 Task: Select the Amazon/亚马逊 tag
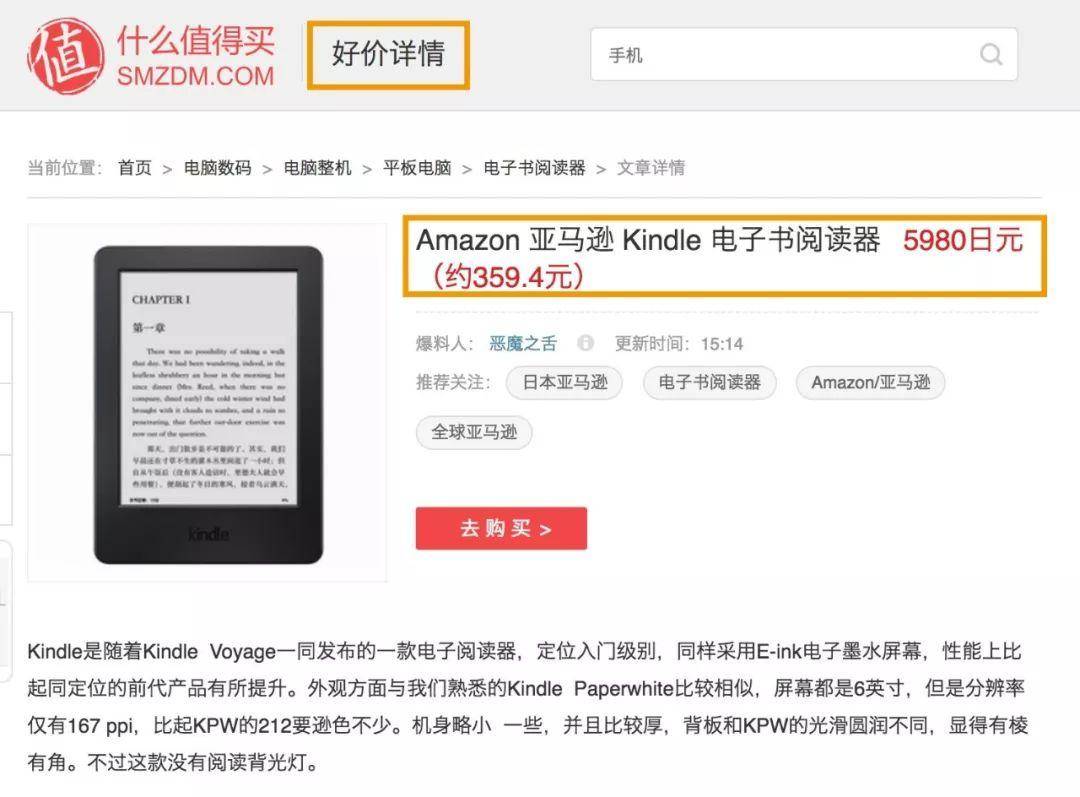(x=871, y=382)
